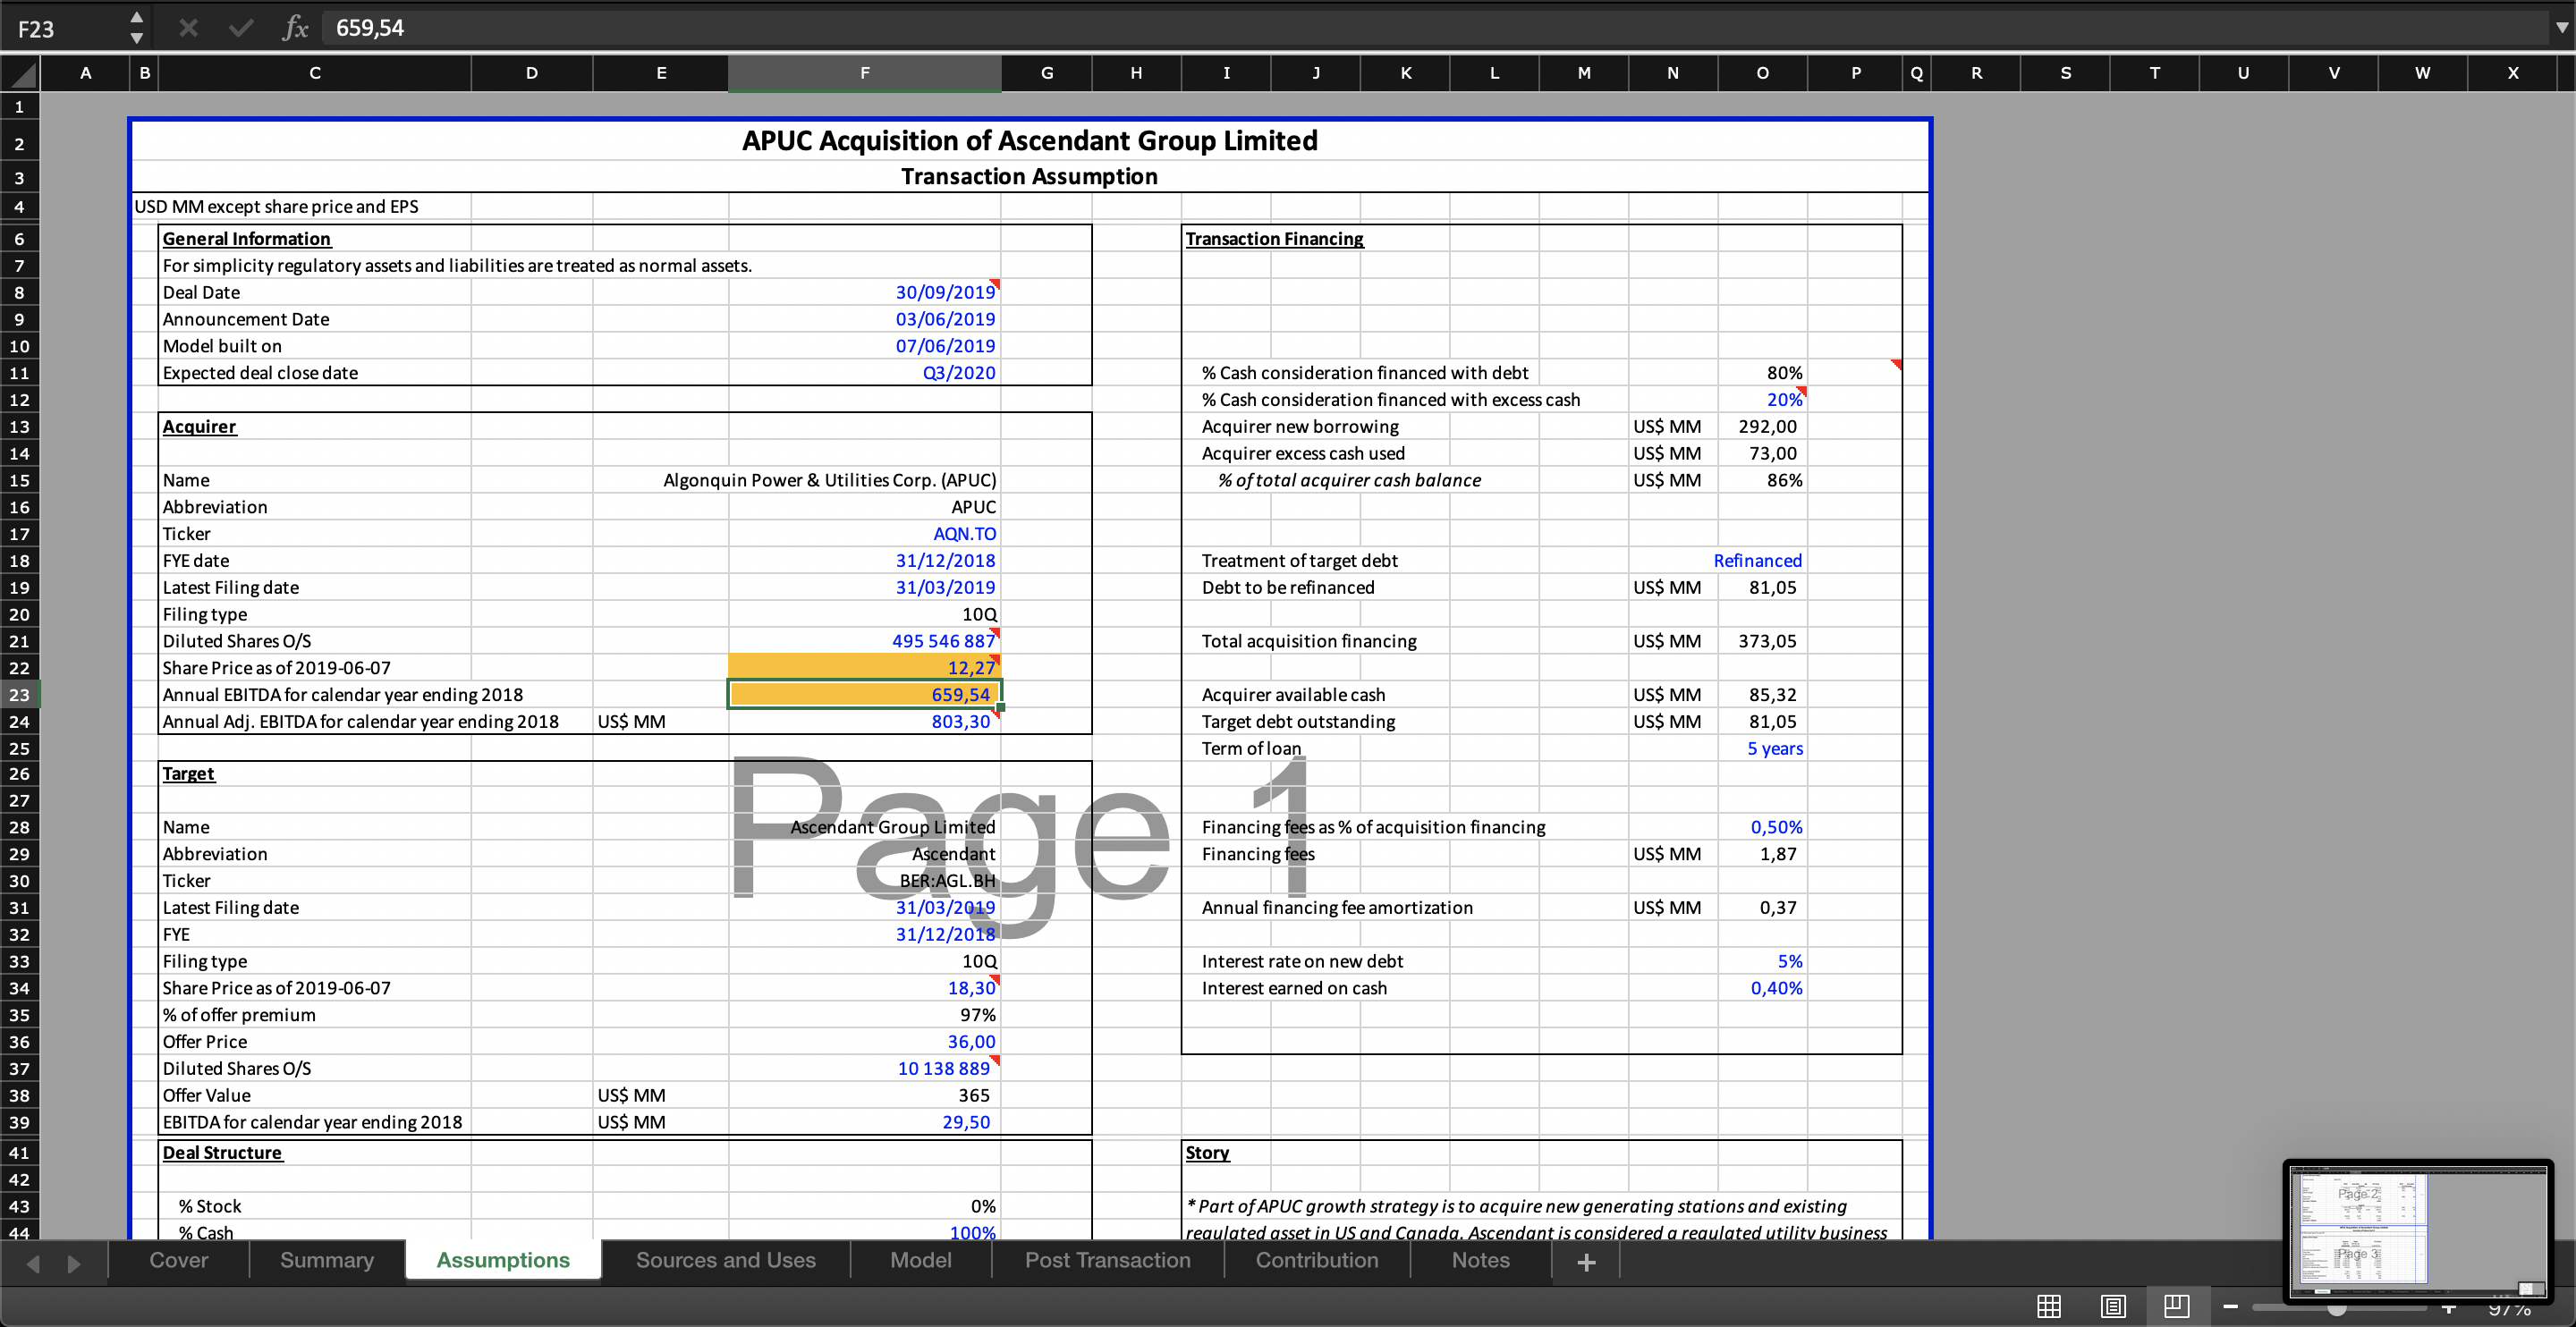
Task: Click the window thumbnail preview
Action: 2417,1230
